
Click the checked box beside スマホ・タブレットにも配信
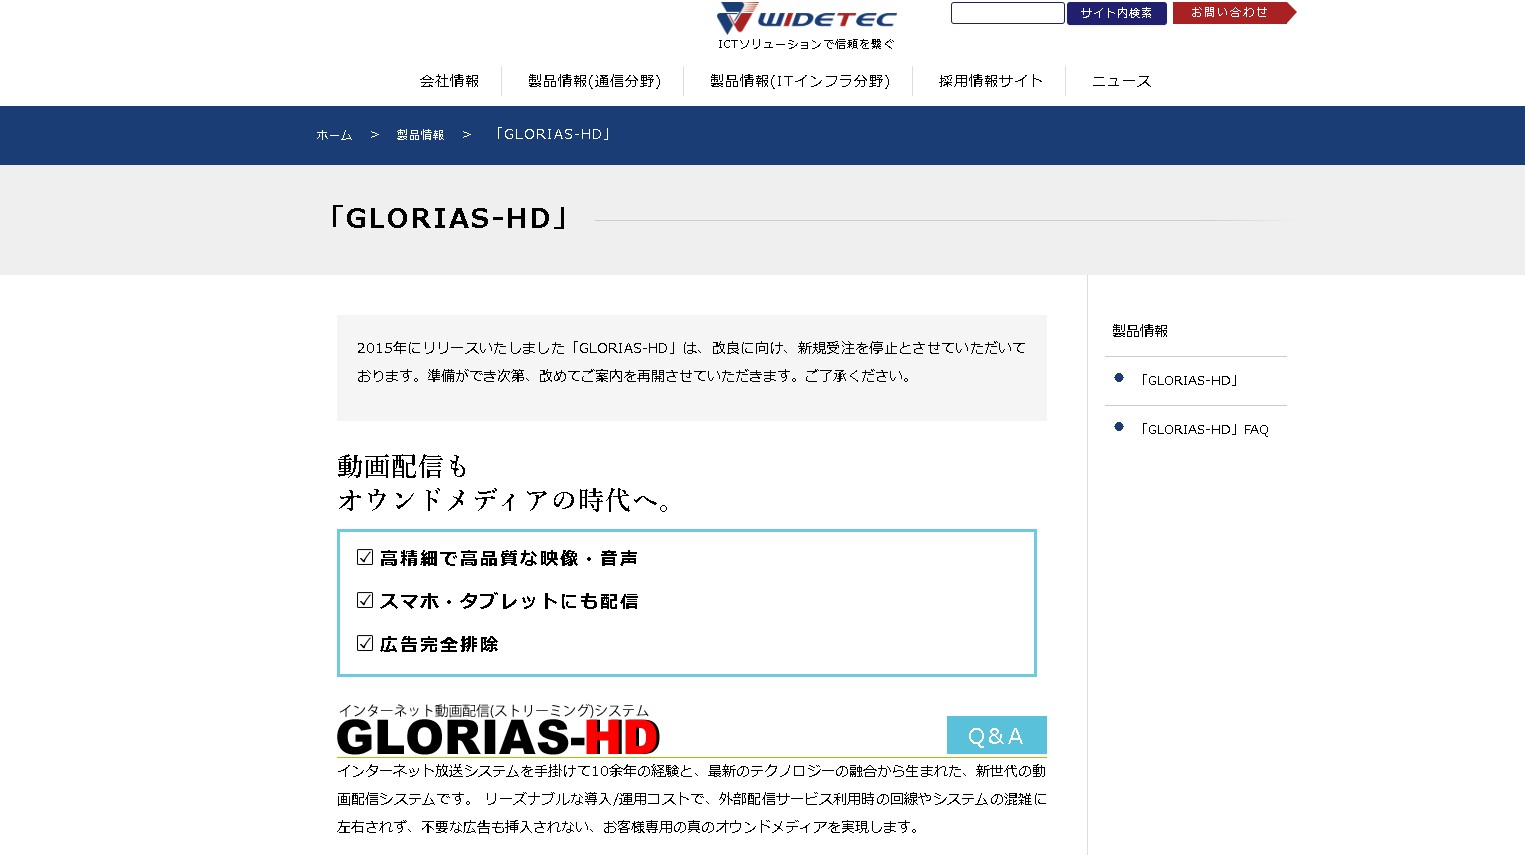365,600
